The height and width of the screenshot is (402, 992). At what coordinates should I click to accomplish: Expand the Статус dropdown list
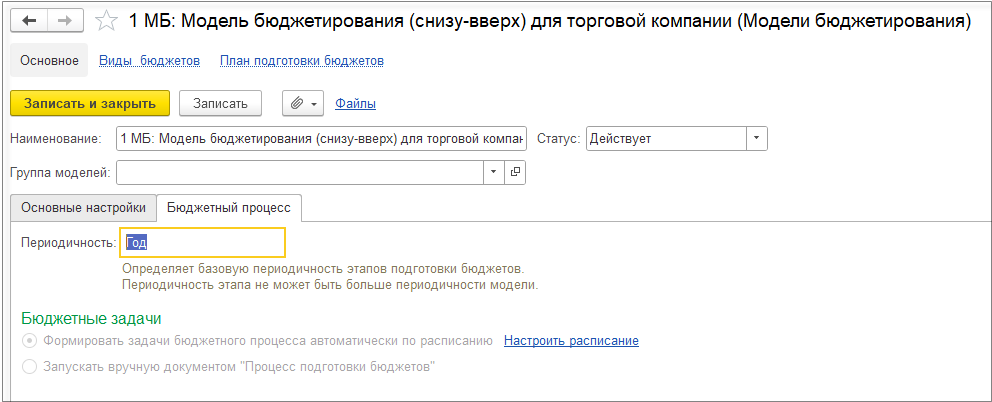coord(757,138)
